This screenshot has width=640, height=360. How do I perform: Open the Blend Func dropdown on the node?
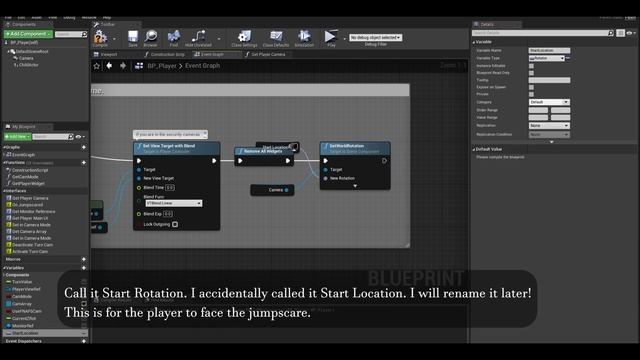coord(173,203)
